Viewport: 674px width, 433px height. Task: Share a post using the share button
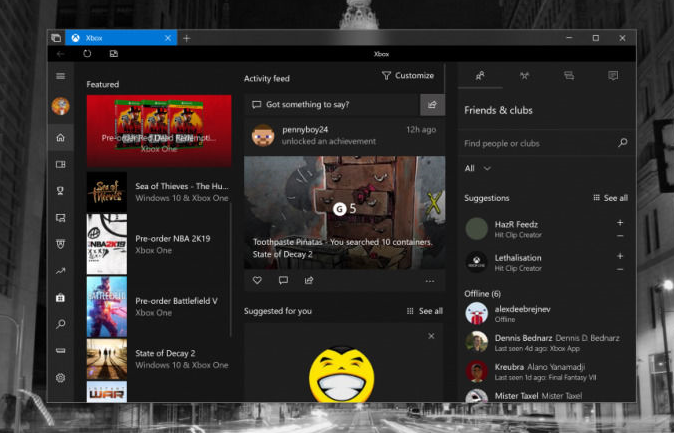pyautogui.click(x=432, y=104)
